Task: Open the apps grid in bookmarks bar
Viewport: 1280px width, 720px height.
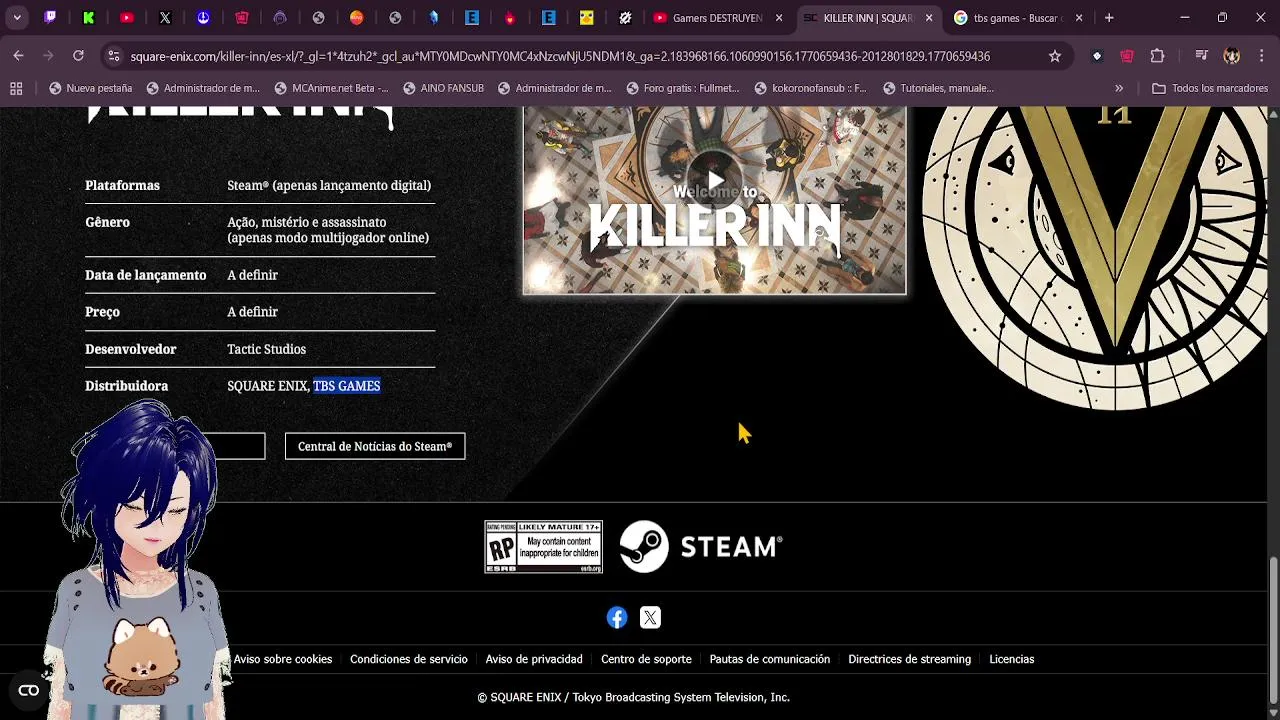Action: [16, 88]
